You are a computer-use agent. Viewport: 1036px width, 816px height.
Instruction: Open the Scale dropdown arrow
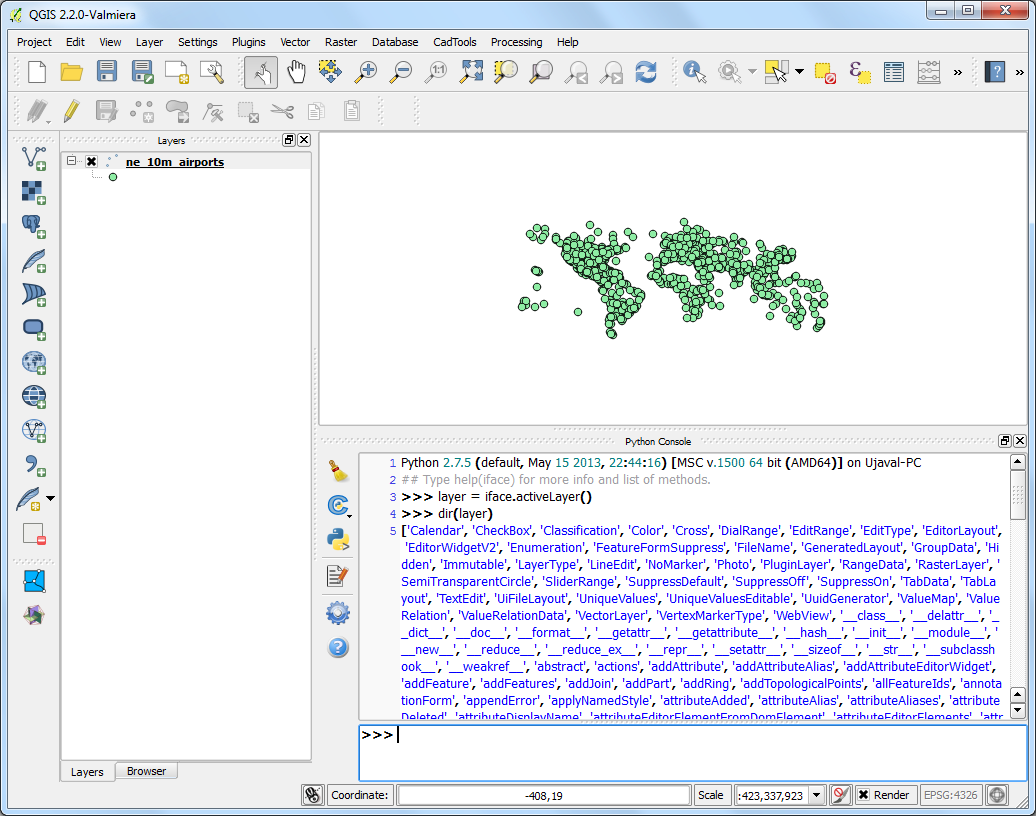click(x=817, y=795)
